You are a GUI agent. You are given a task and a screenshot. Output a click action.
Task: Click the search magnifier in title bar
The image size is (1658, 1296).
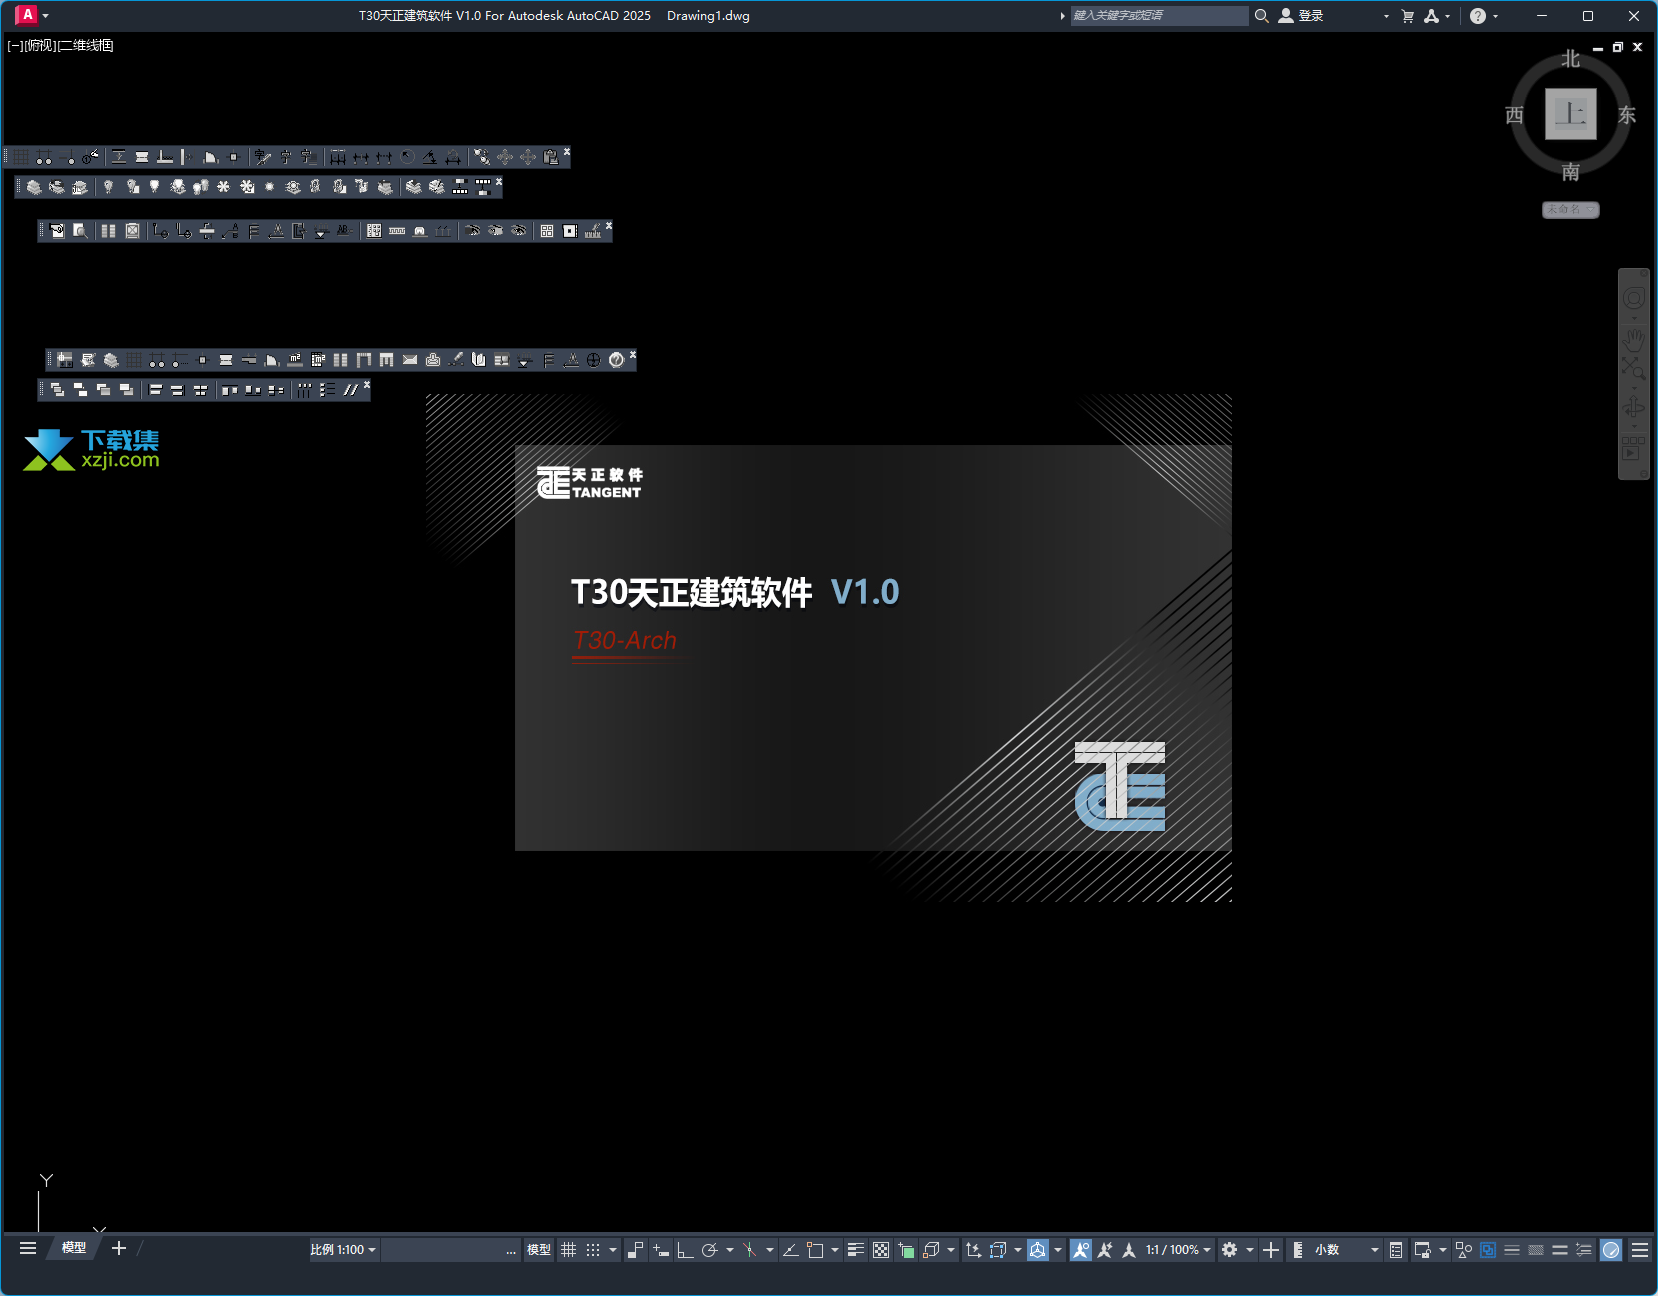[1262, 16]
